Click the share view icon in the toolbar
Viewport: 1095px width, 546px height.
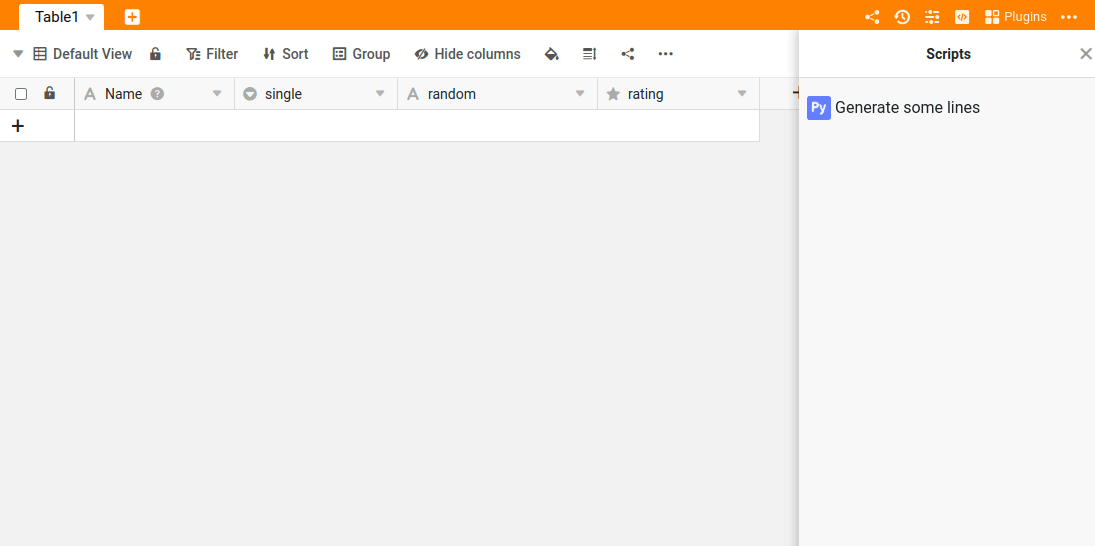(x=628, y=54)
